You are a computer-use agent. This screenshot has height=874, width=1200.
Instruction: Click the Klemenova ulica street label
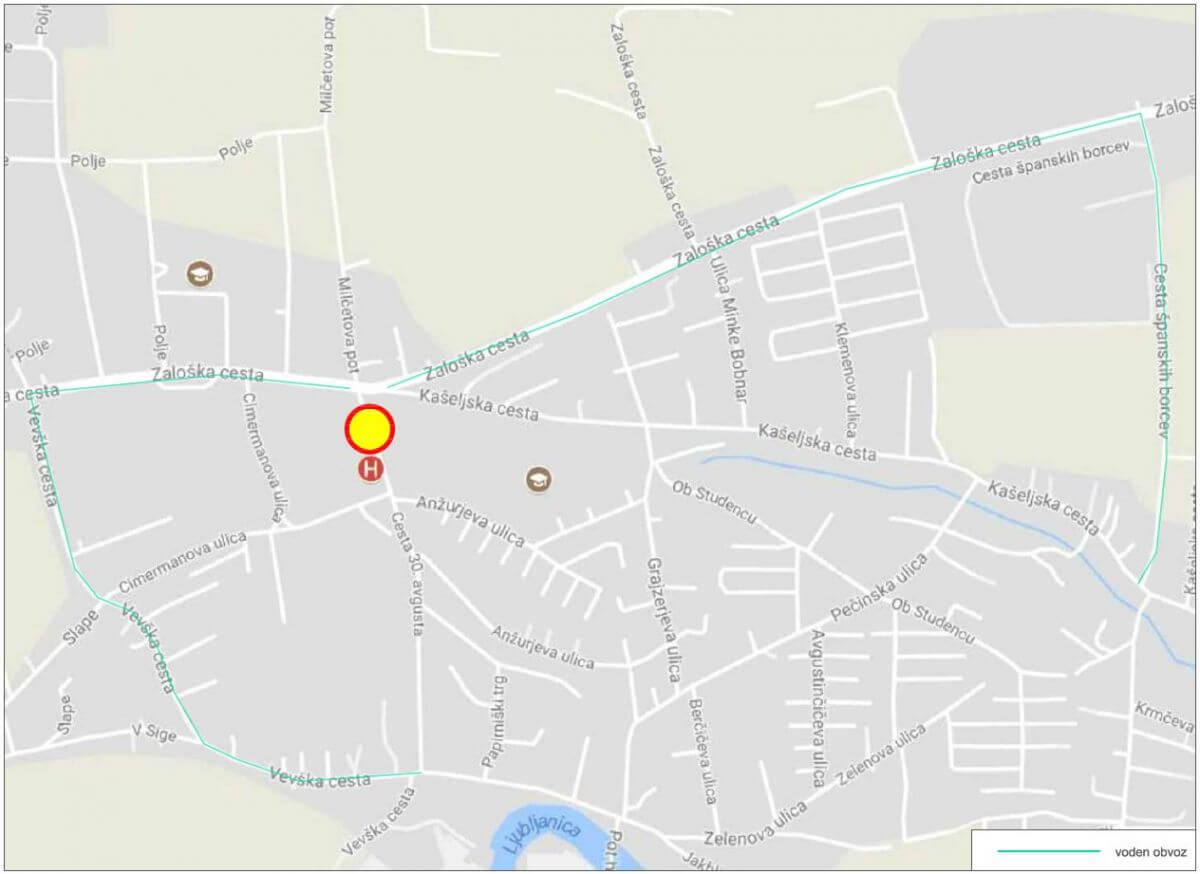tap(845, 380)
